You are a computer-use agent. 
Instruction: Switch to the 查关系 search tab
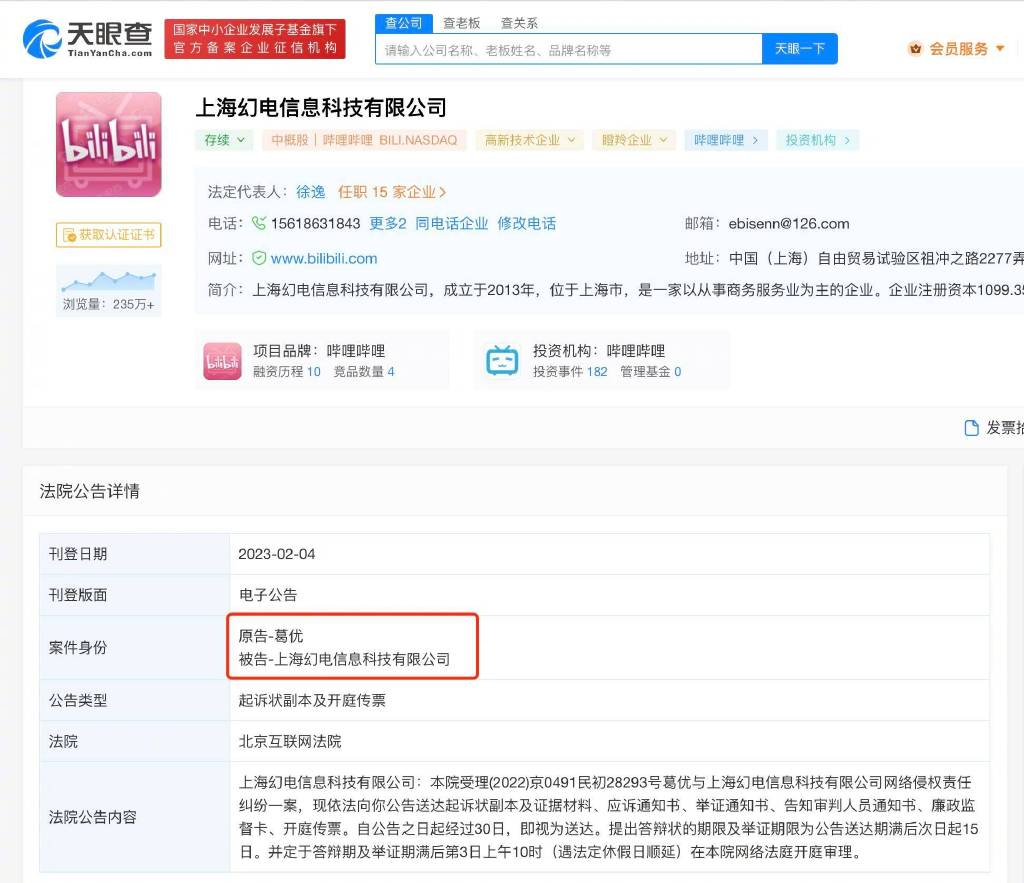(x=519, y=23)
